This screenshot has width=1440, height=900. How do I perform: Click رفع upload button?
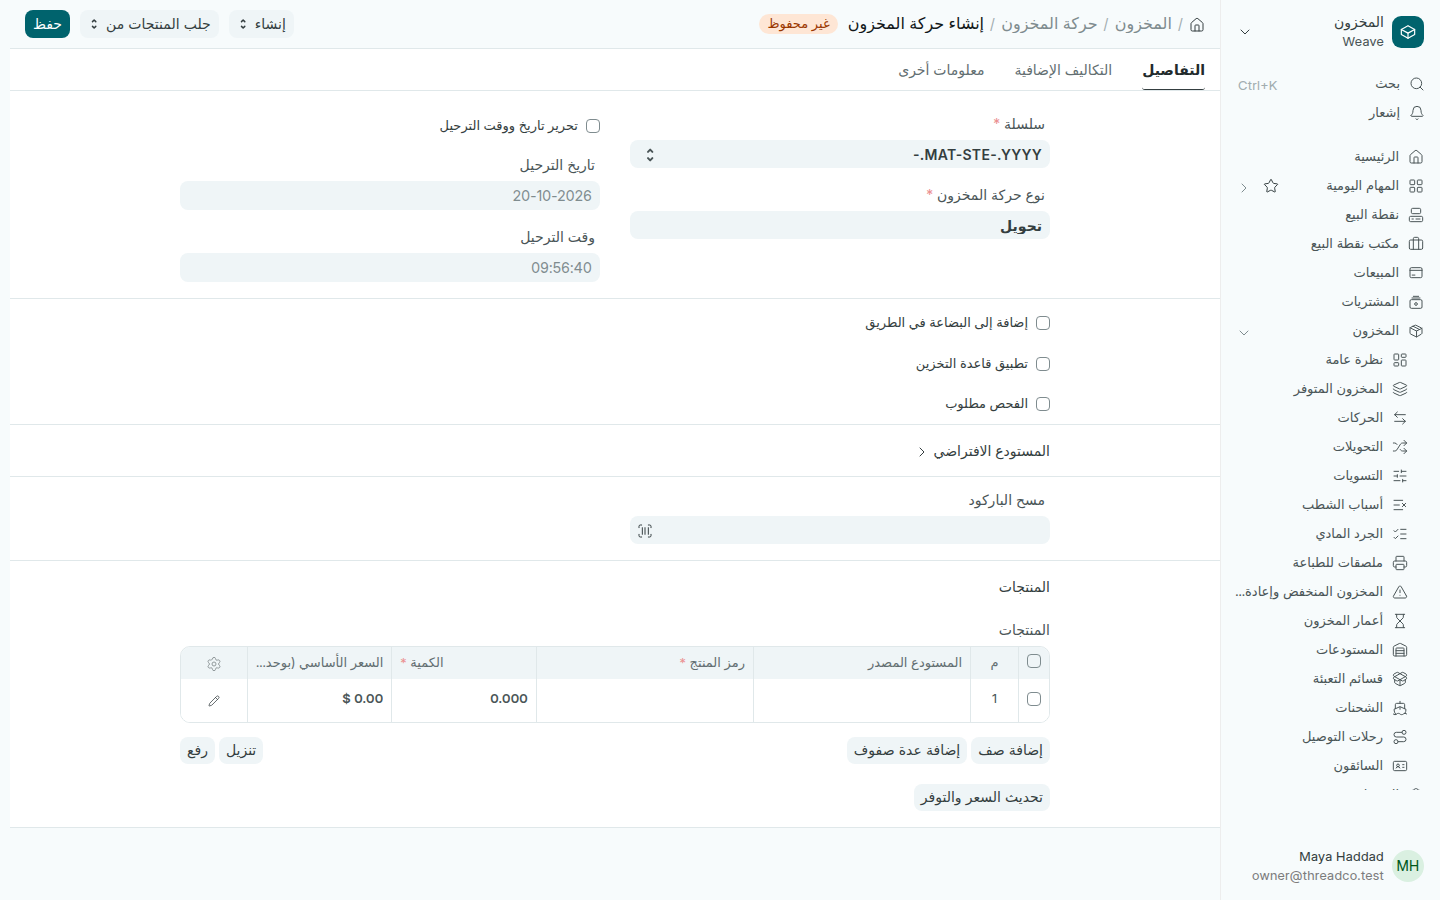tap(197, 751)
